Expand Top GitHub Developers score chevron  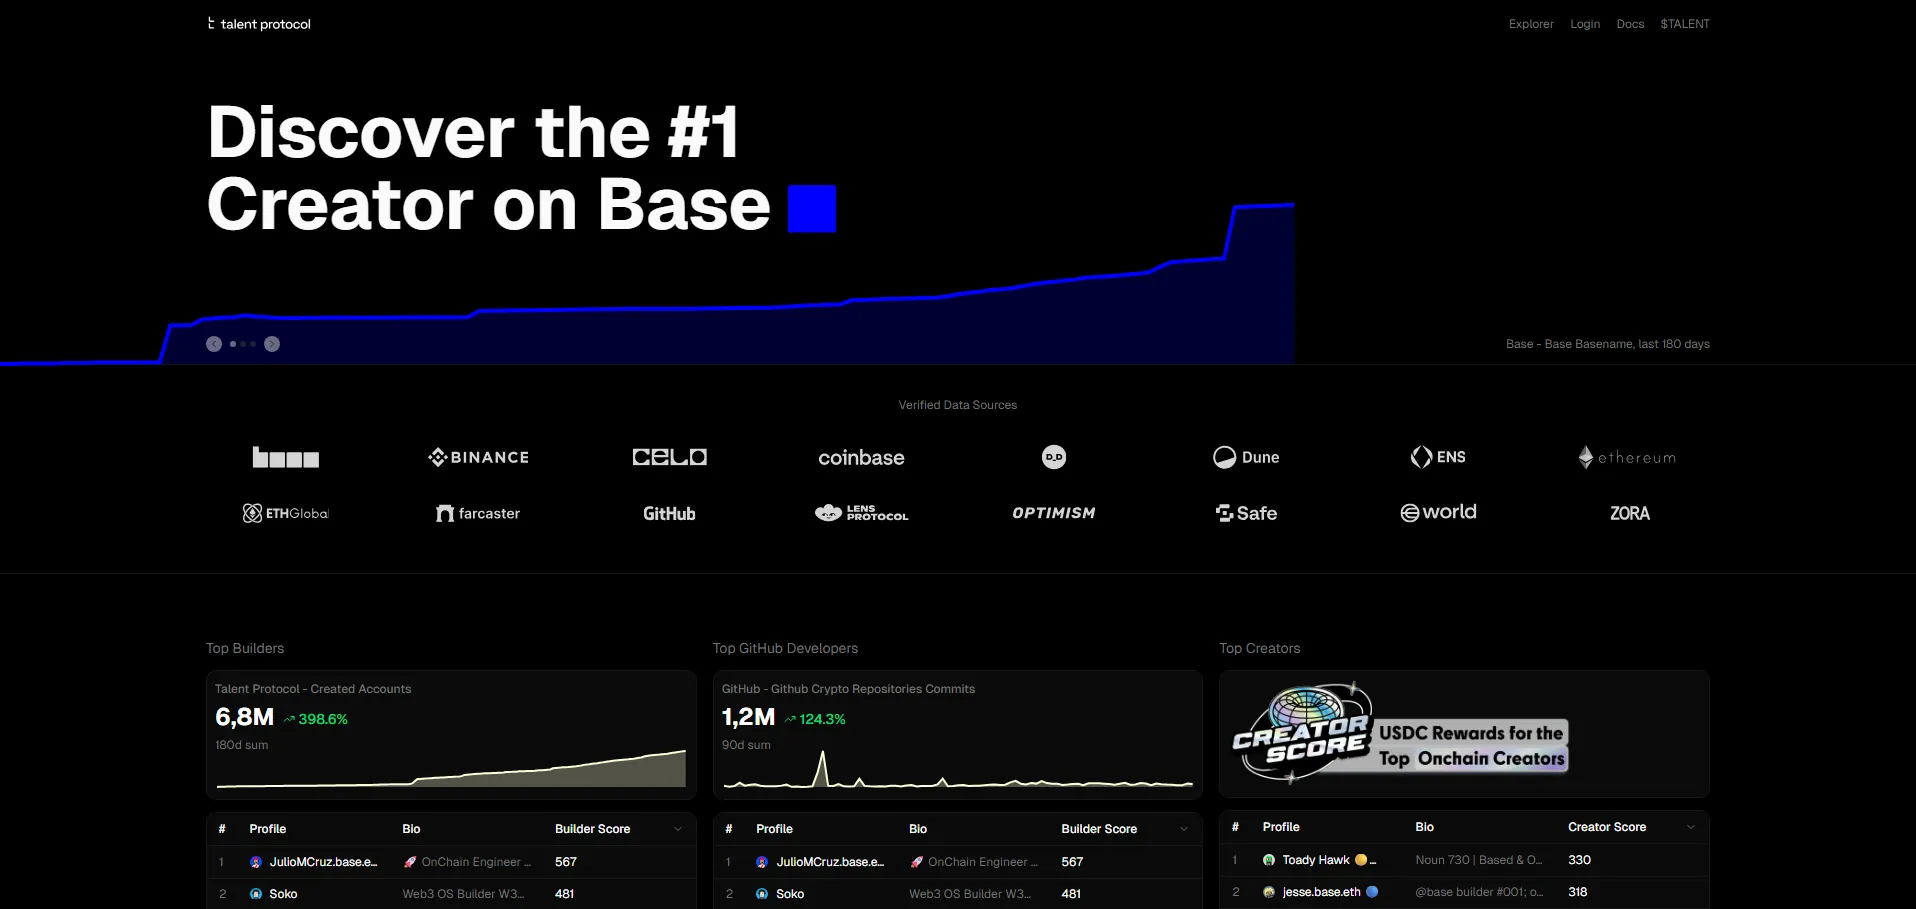point(1184,829)
